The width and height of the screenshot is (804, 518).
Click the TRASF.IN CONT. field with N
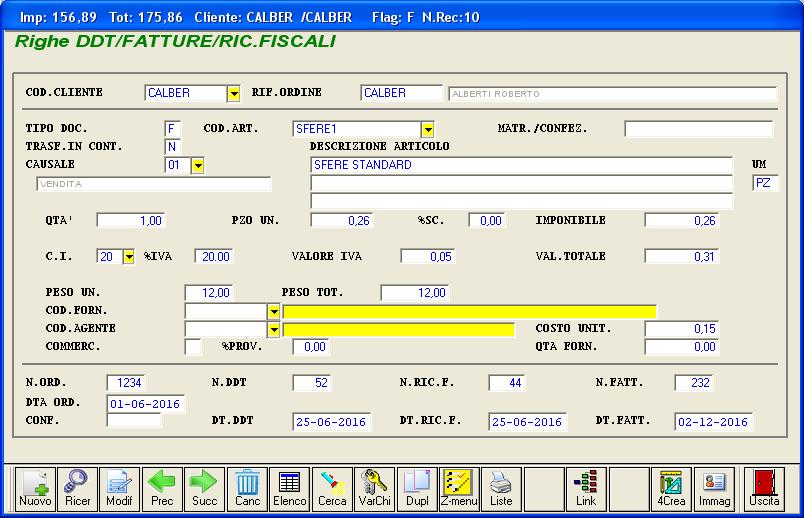tap(173, 147)
